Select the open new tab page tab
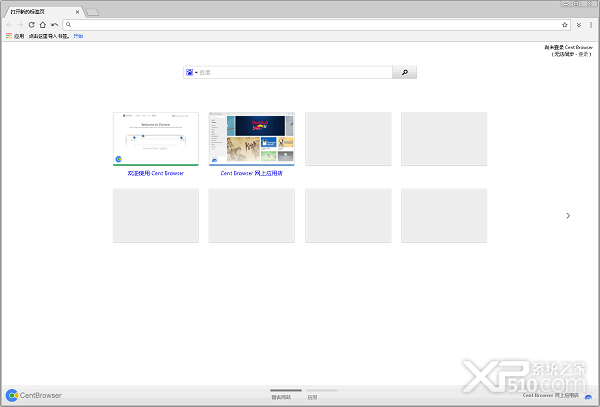Screen dimensions: 600x407 [x=42, y=12]
